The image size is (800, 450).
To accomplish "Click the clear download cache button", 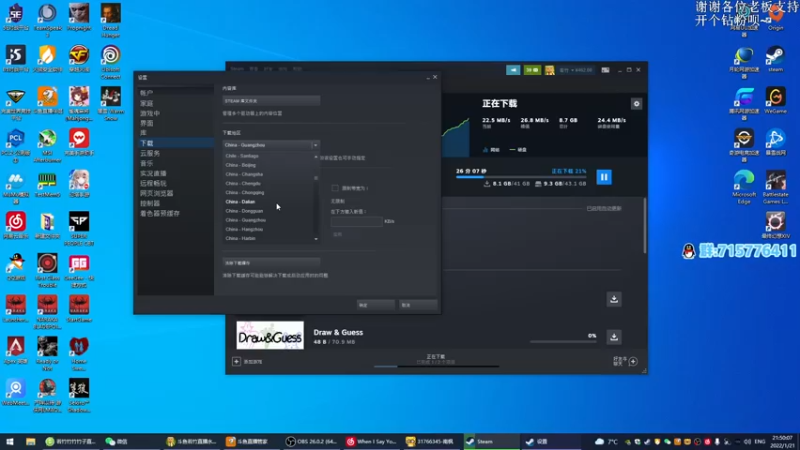I will [x=271, y=263].
